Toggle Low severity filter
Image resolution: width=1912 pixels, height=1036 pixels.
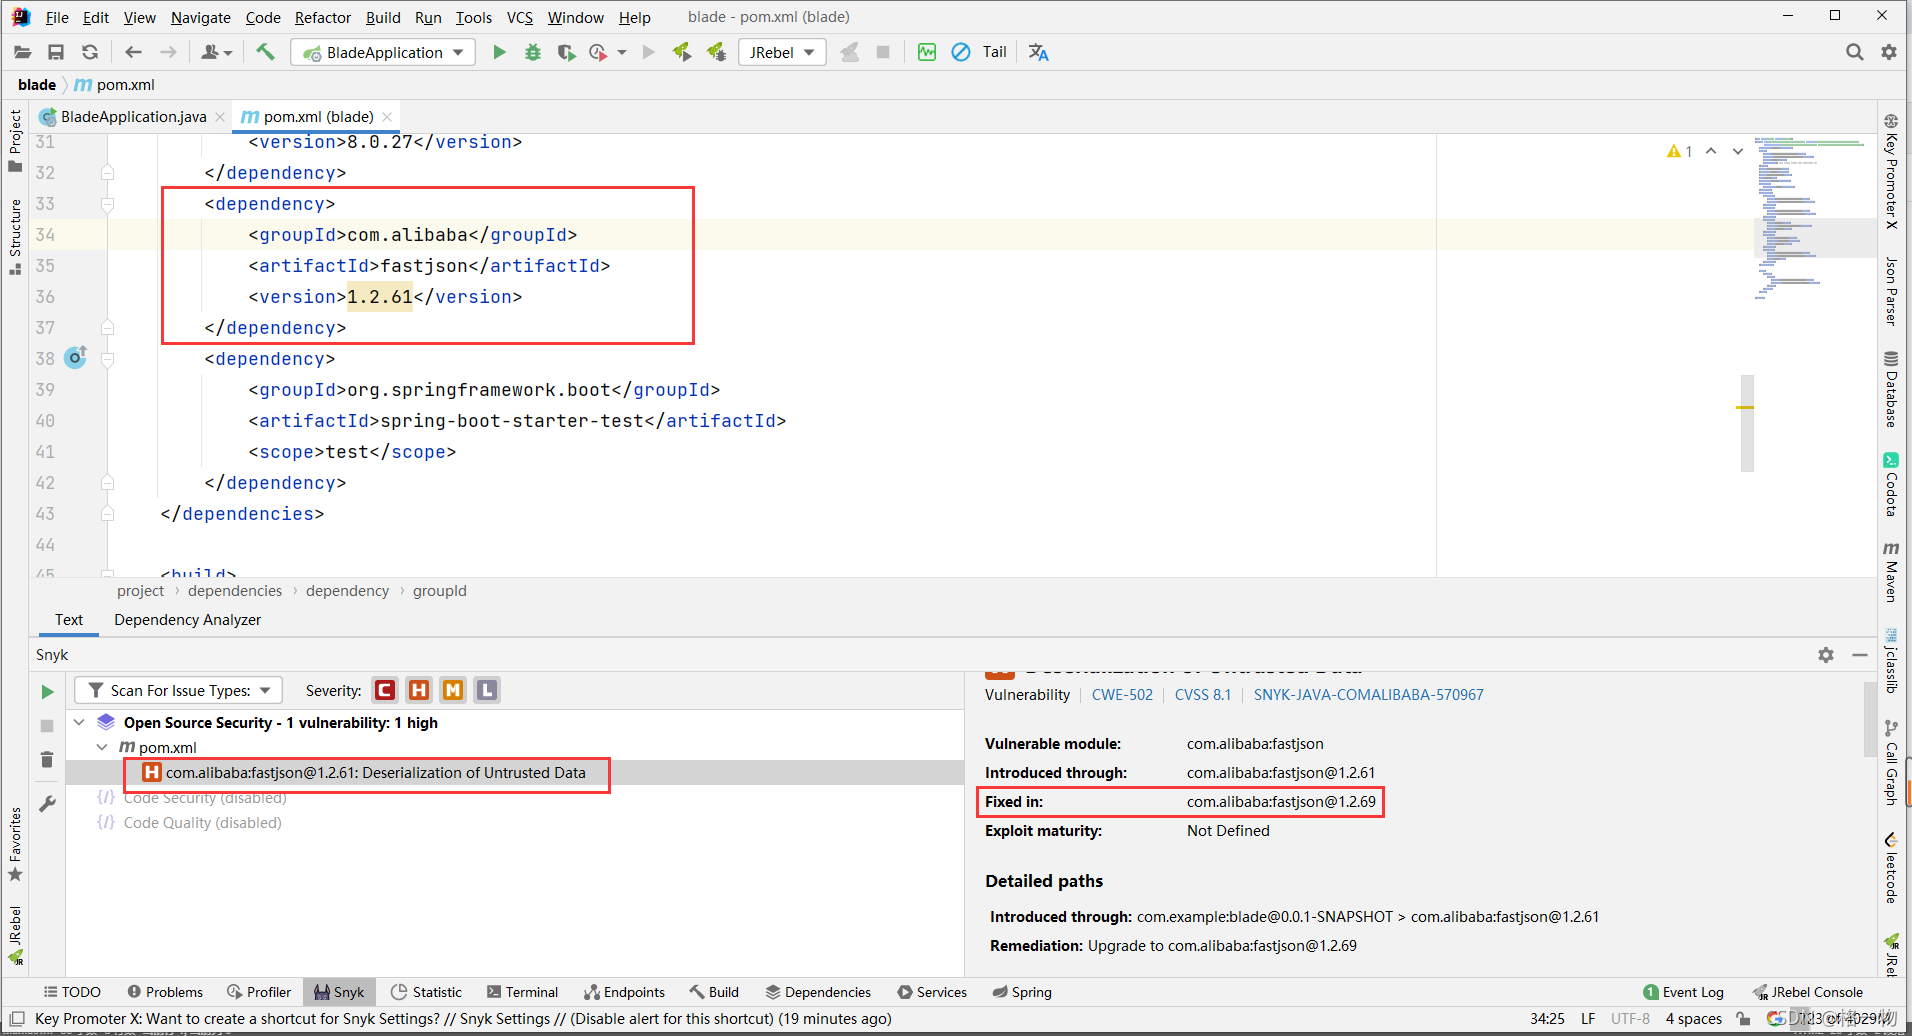tap(487, 690)
